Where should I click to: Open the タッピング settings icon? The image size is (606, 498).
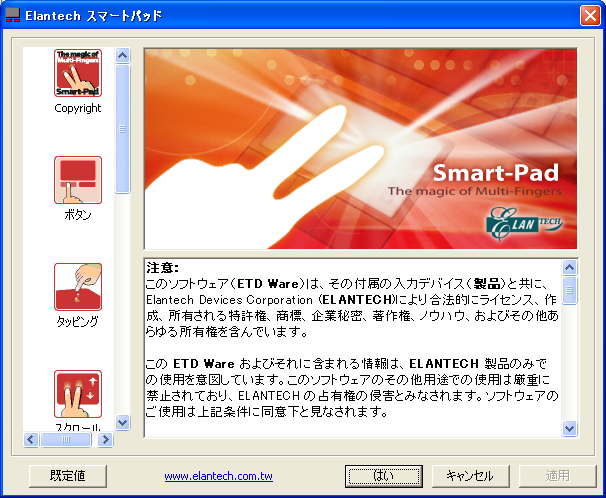click(x=78, y=287)
